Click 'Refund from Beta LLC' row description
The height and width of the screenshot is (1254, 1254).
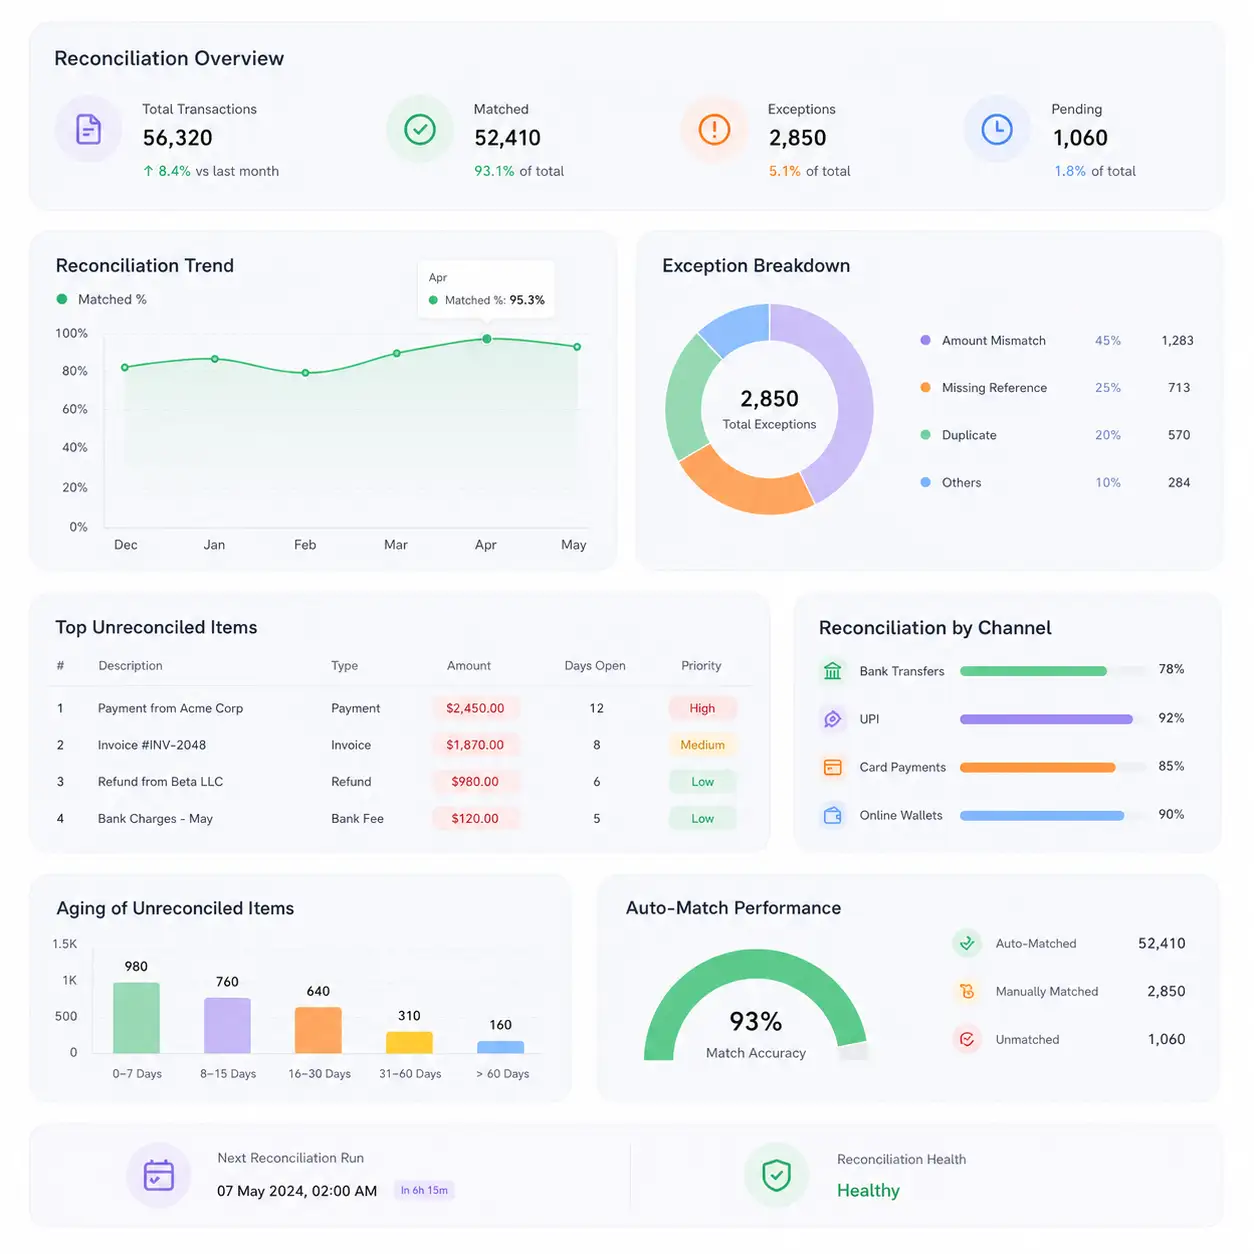coord(160,782)
